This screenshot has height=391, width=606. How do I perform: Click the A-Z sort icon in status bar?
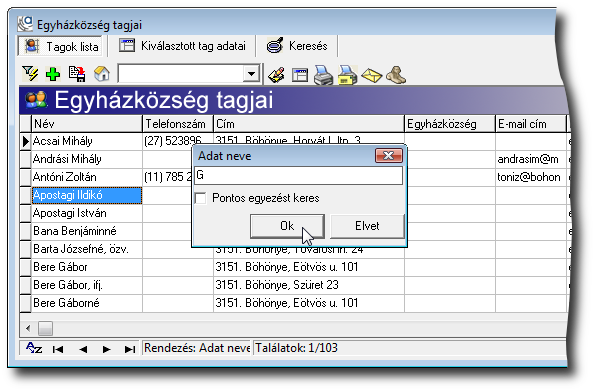(x=34, y=348)
